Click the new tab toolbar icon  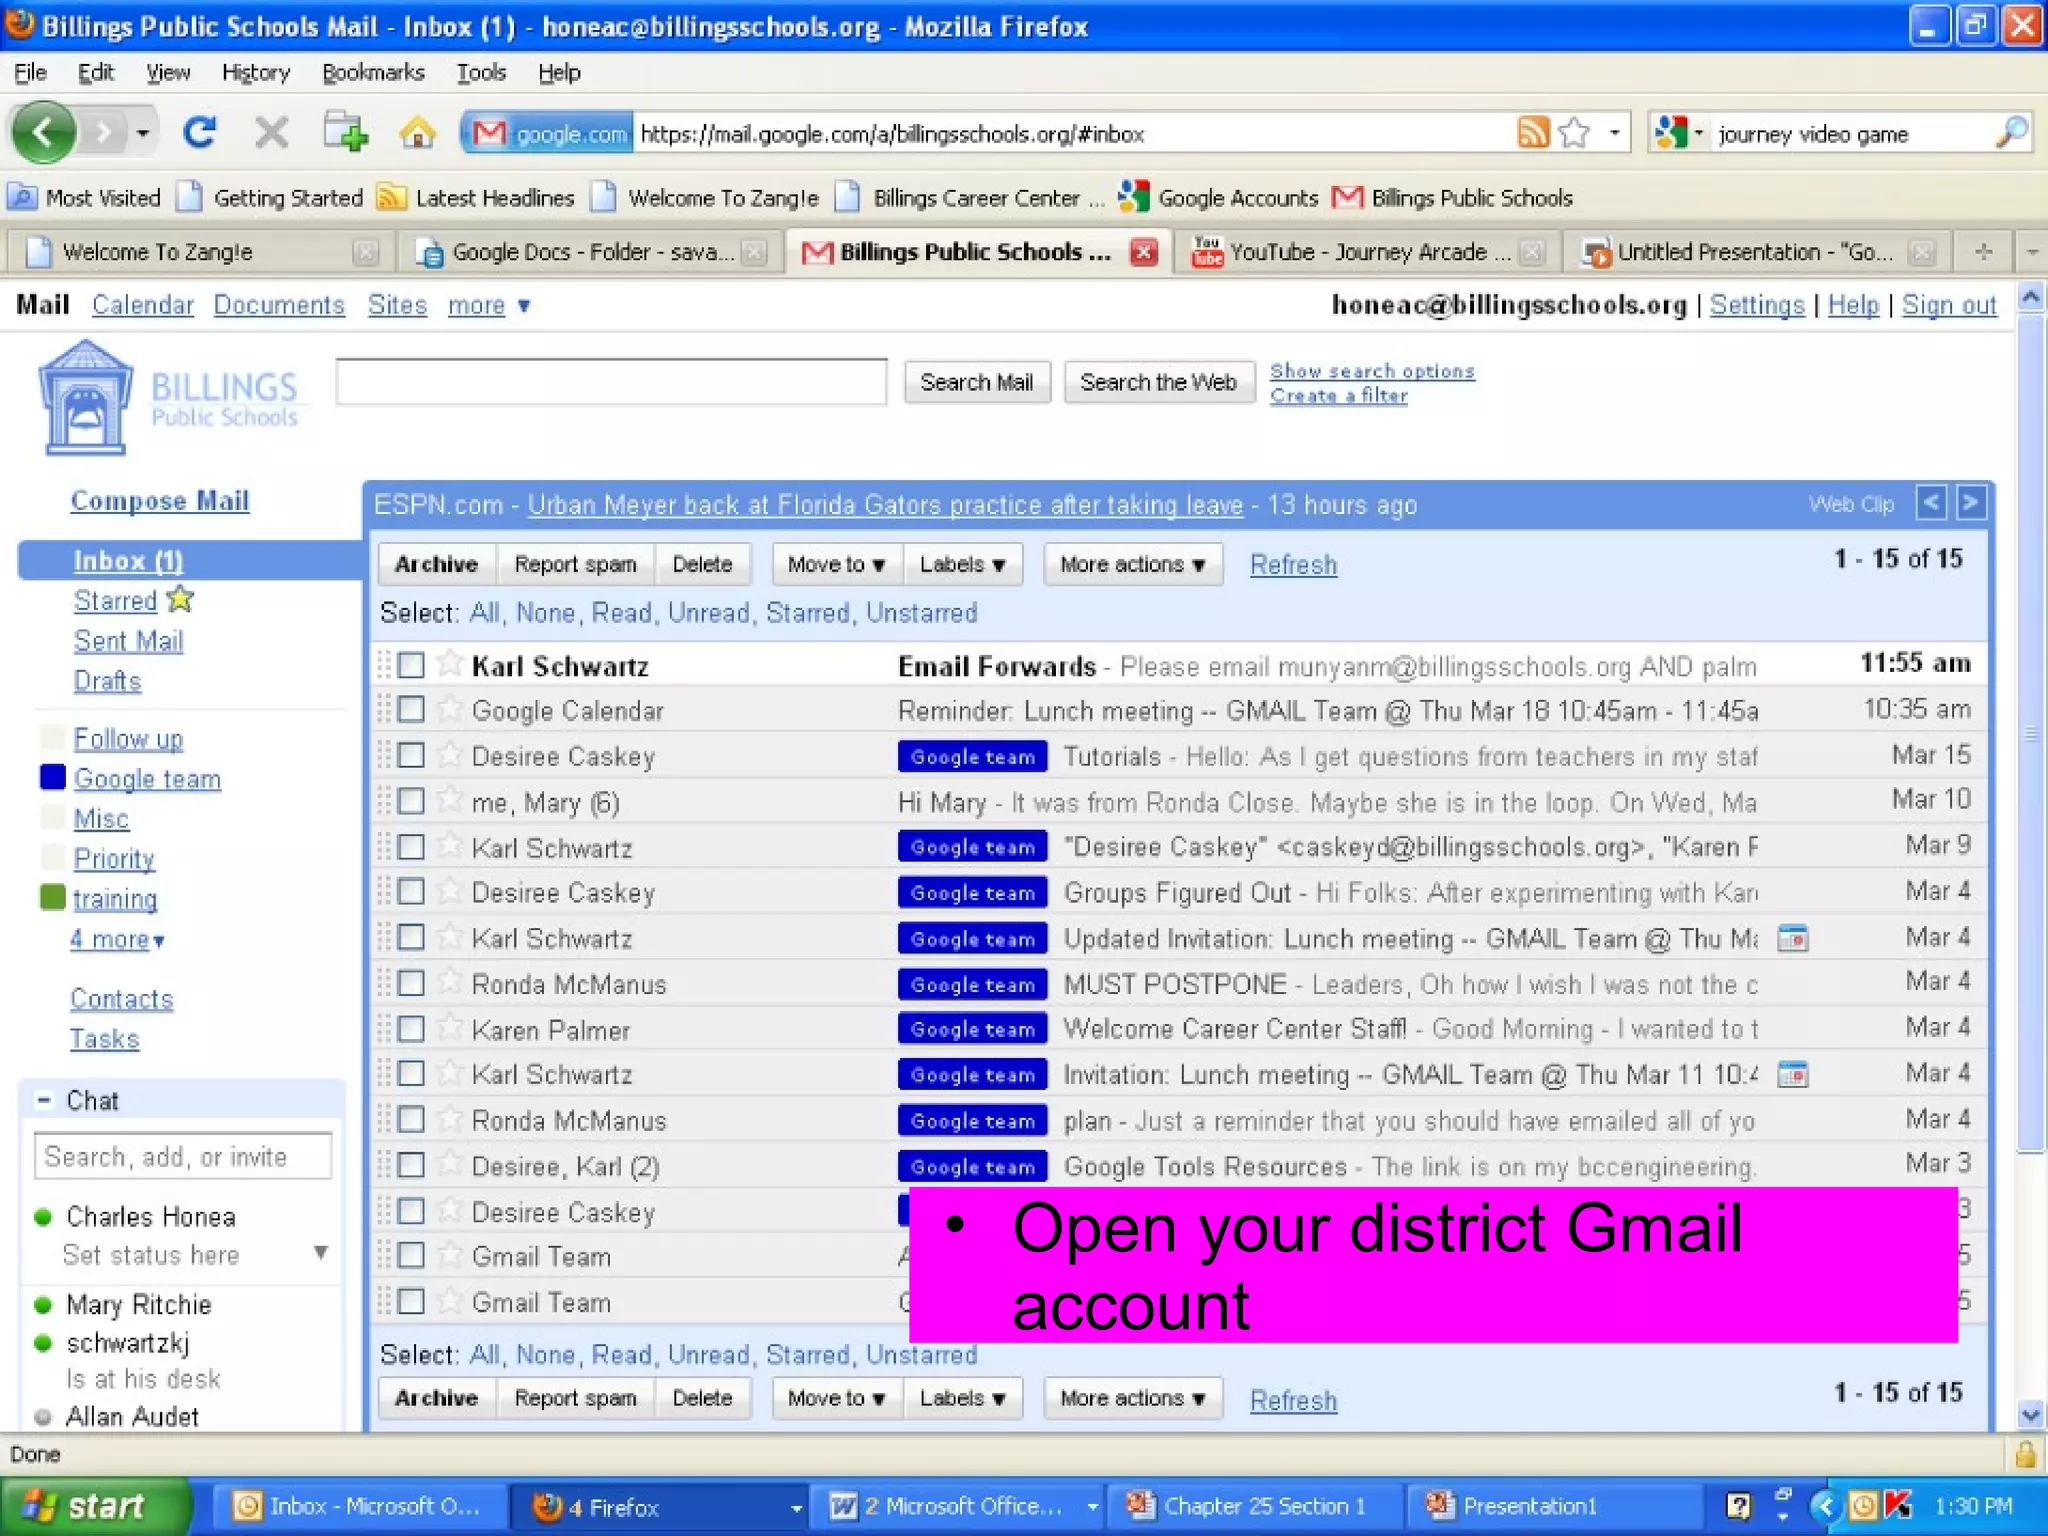(x=345, y=132)
